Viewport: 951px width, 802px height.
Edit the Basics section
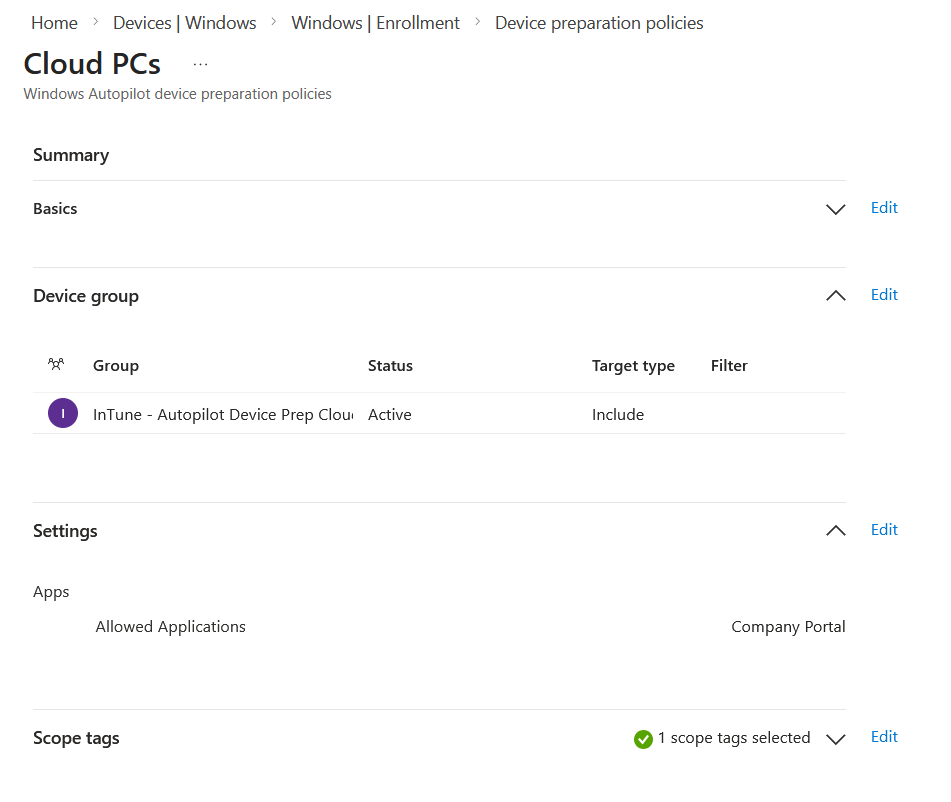pos(884,208)
